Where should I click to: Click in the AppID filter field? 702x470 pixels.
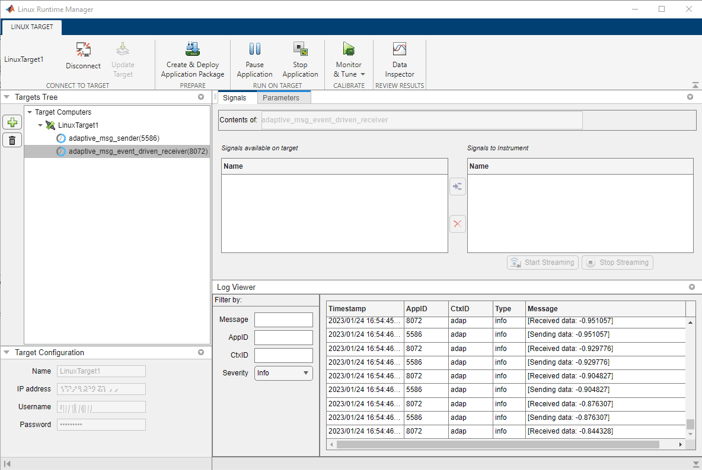click(283, 338)
